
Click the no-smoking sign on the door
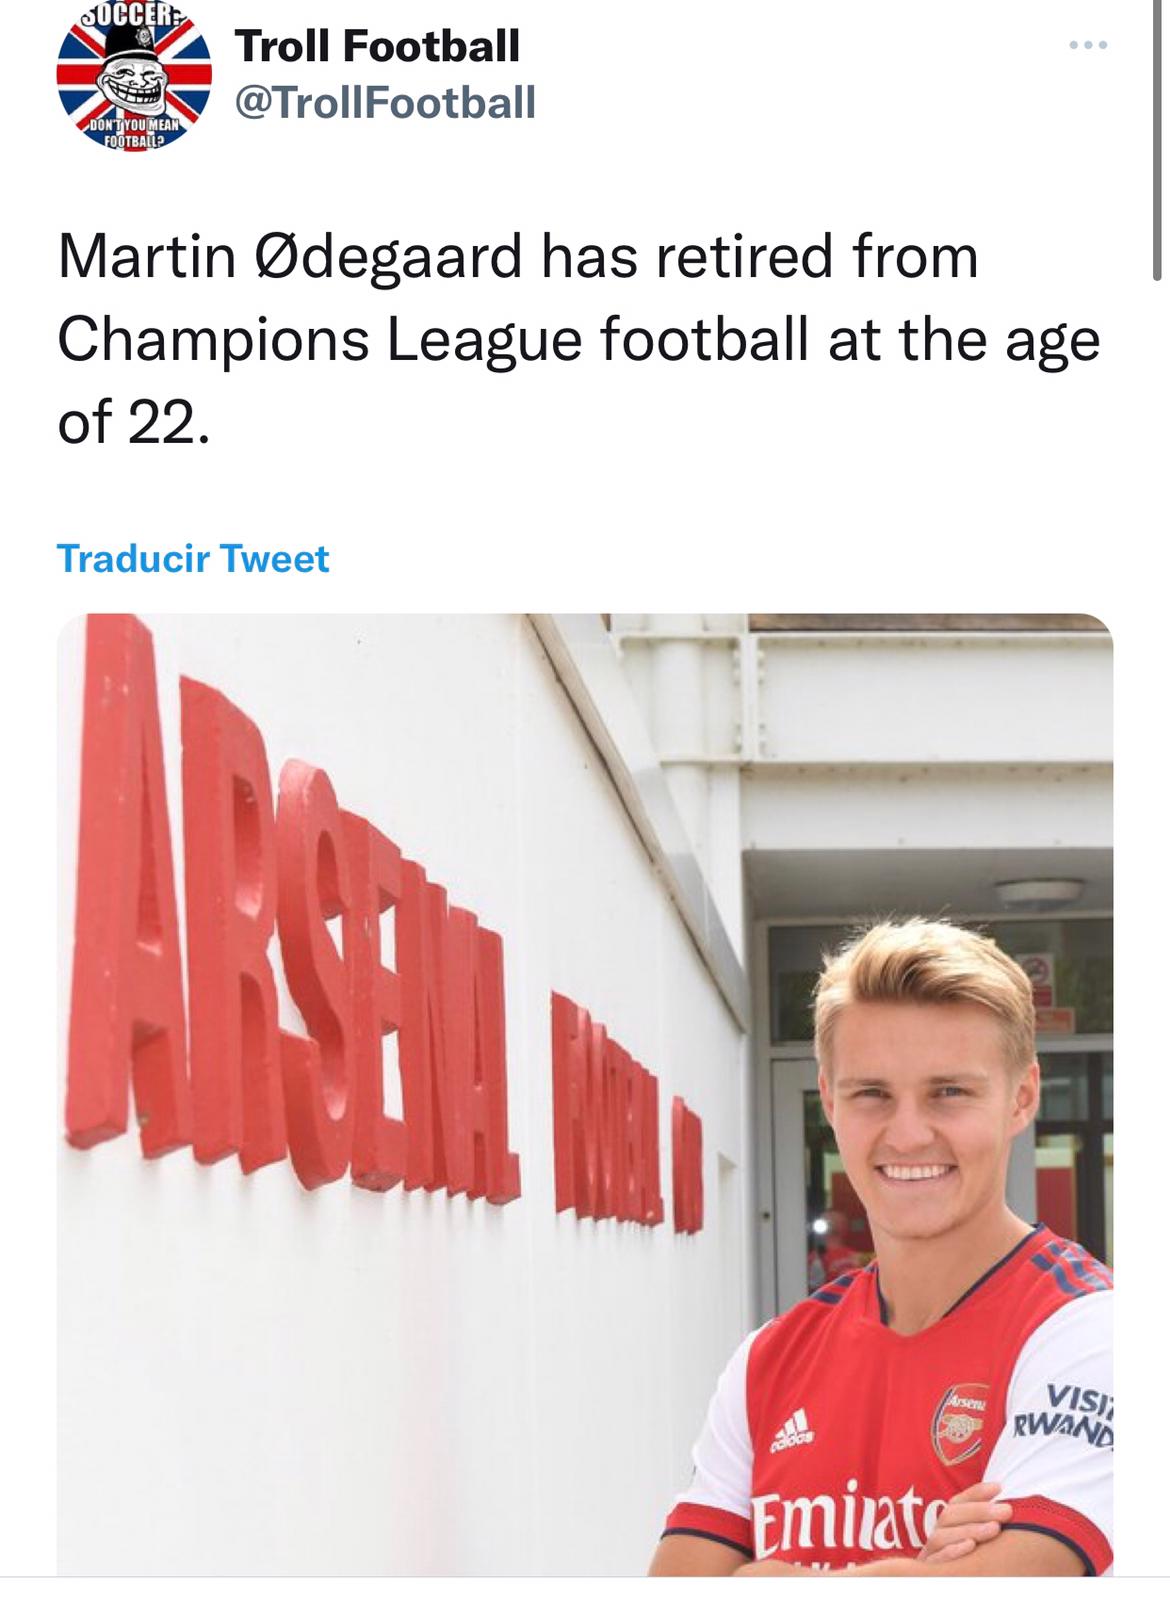(1037, 968)
